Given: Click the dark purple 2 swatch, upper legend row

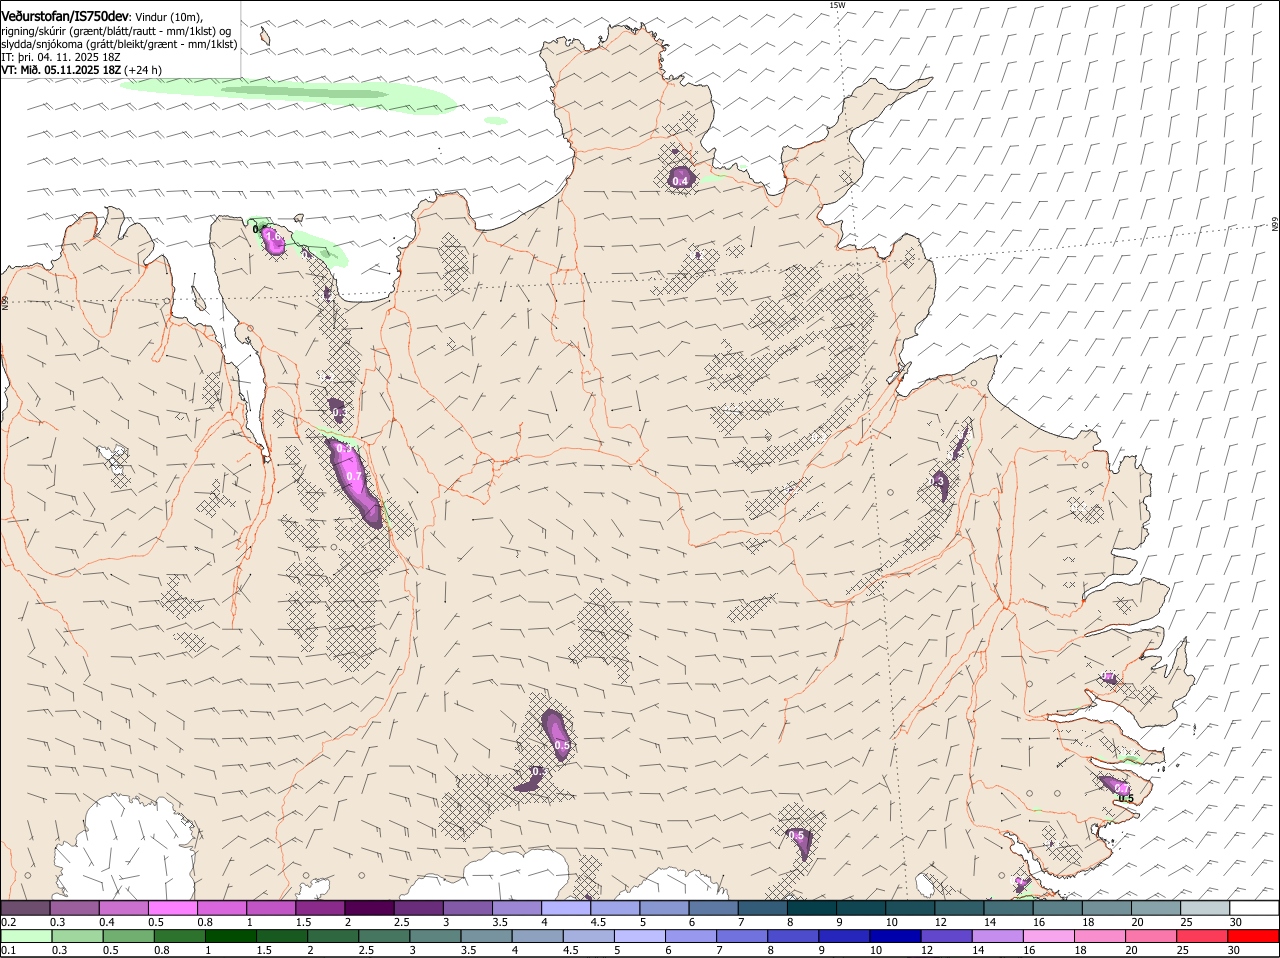Looking at the screenshot, I should coord(369,907).
